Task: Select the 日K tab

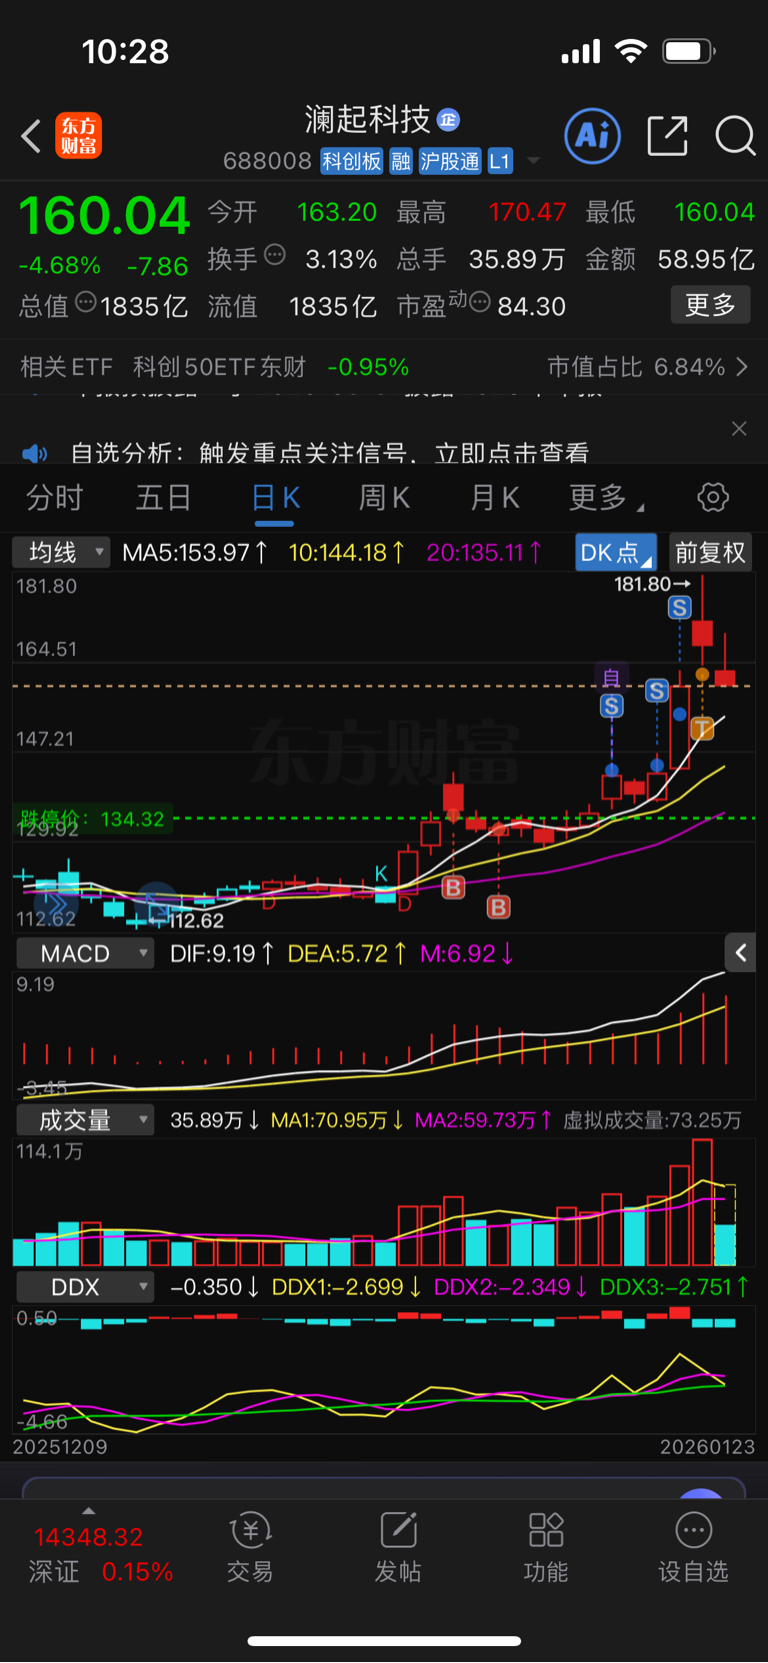Action: (x=275, y=497)
